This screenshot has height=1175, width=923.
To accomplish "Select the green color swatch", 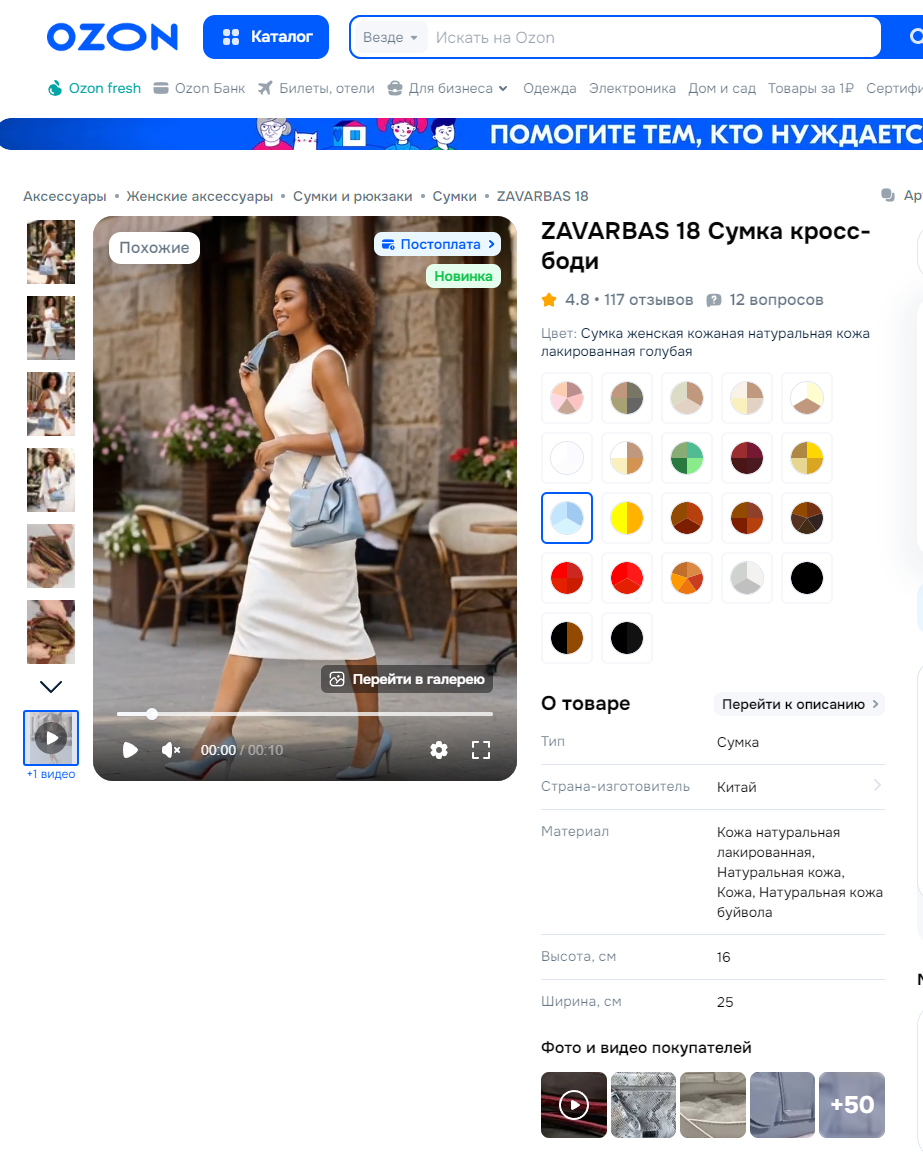I will coord(687,458).
